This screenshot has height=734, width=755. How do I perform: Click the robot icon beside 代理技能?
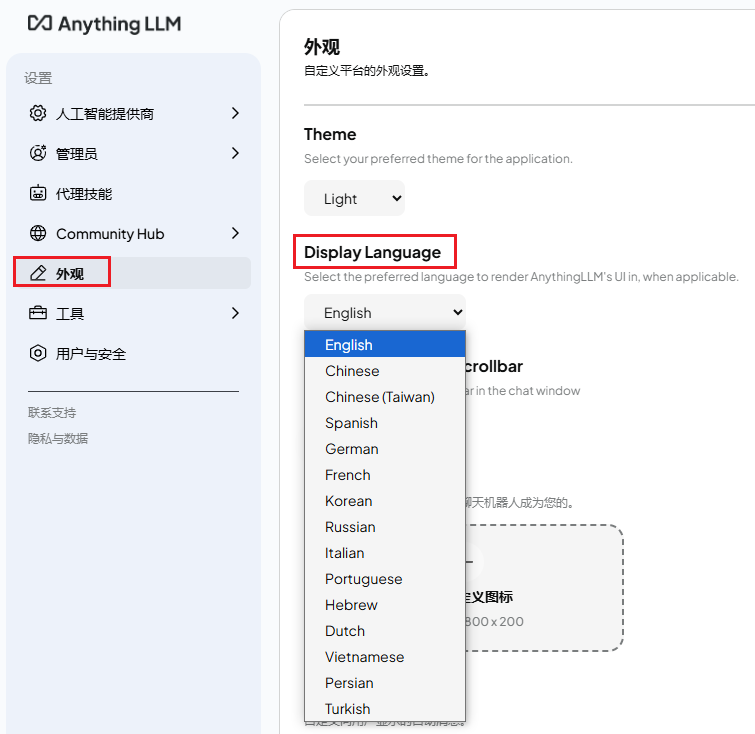(x=38, y=193)
